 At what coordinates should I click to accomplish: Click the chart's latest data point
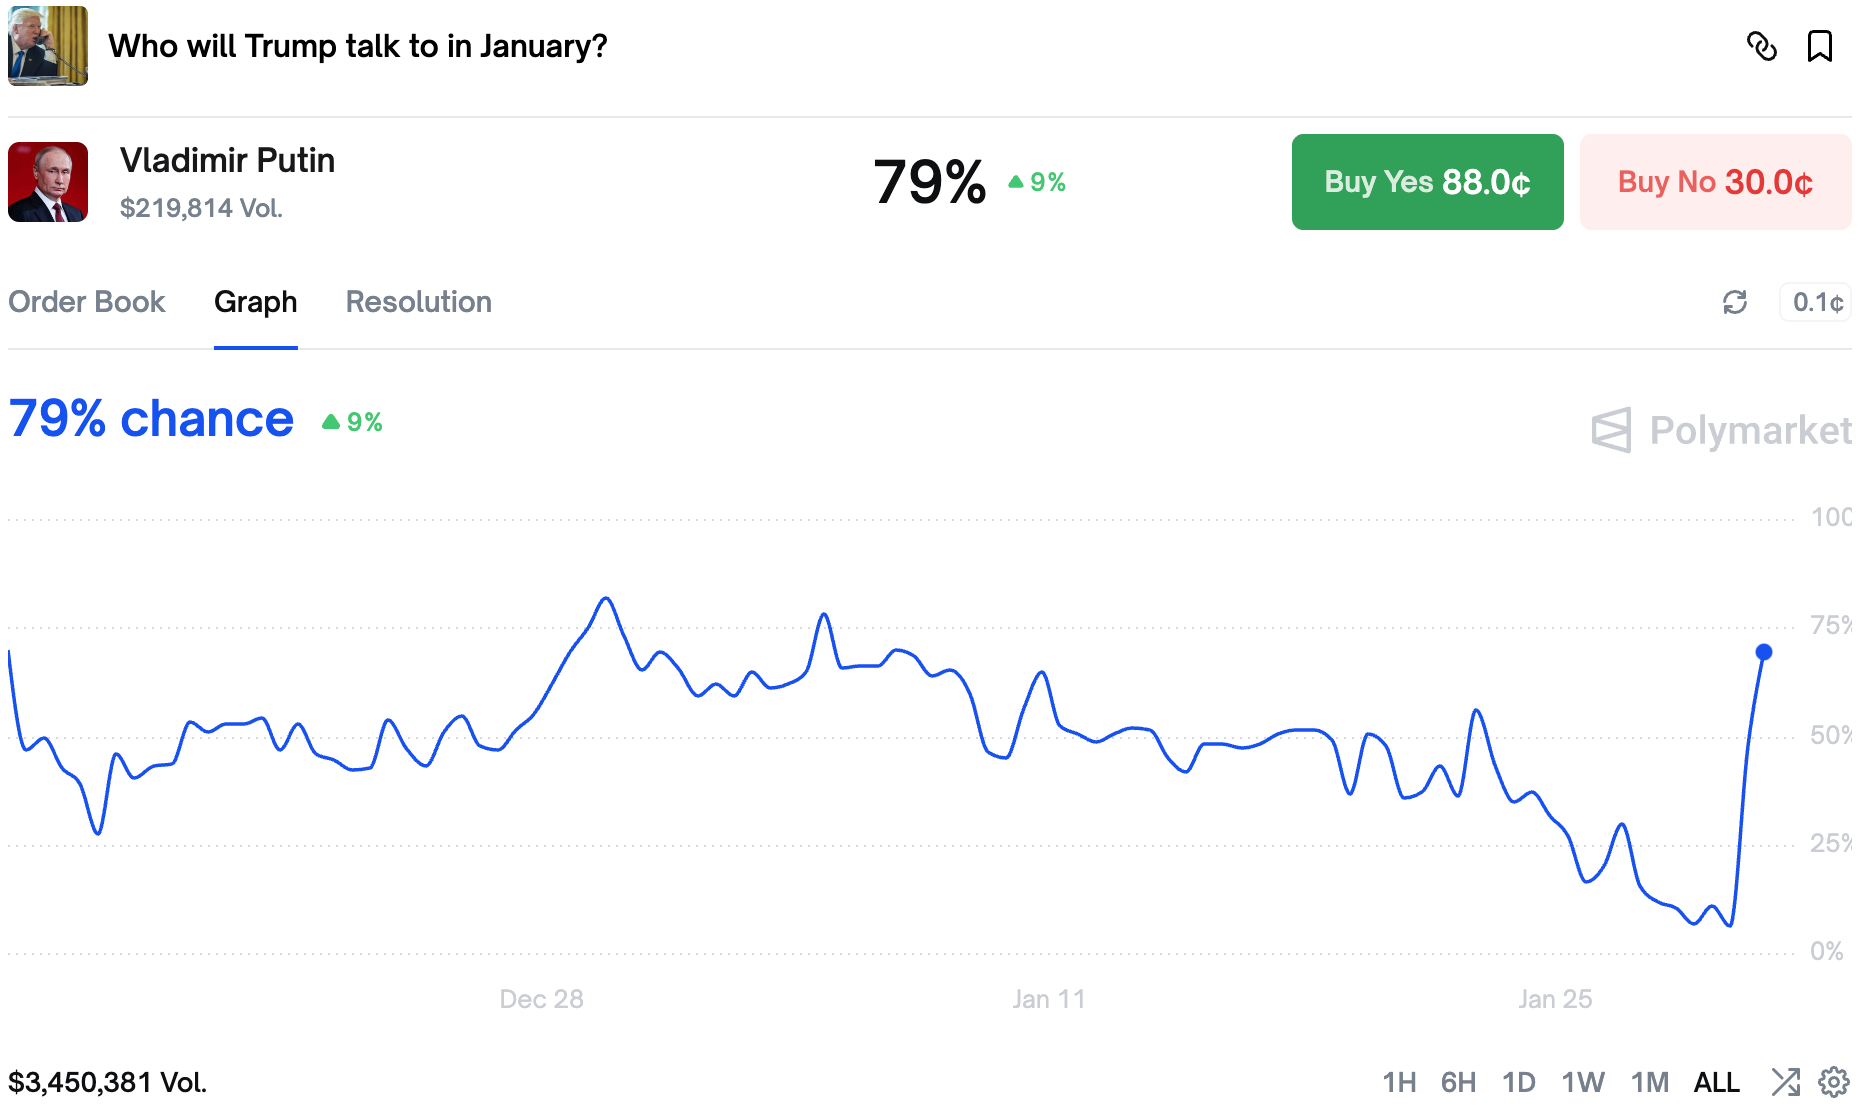coord(1764,652)
